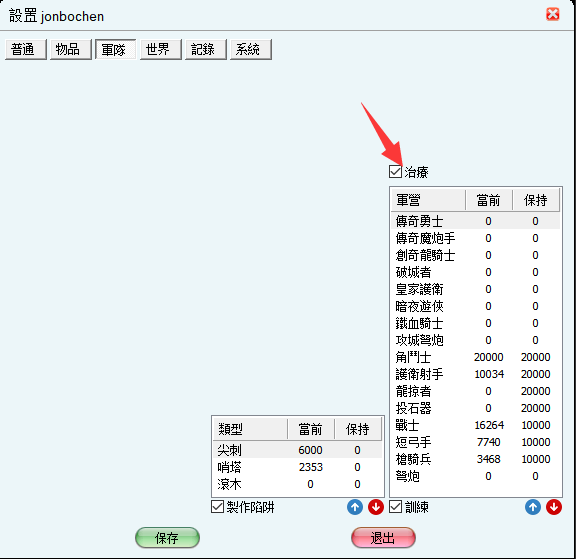Click the green 保存 button
Viewport: 576px width, 559px height.
[x=168, y=538]
